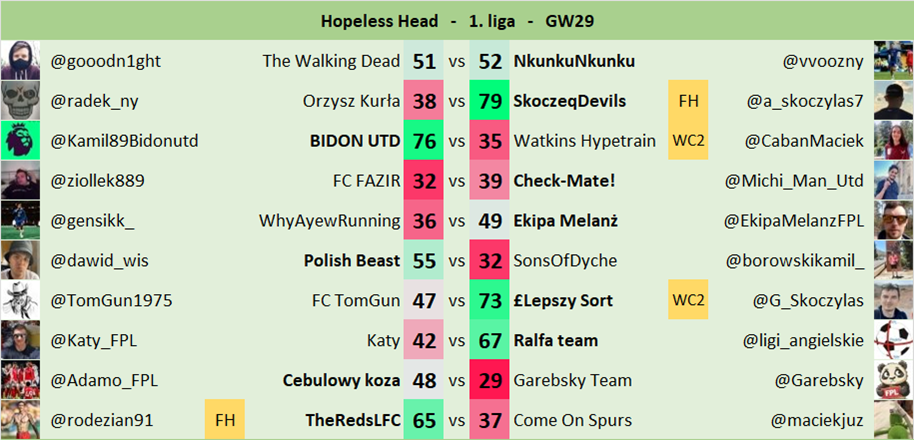
Task: Click the FH chip badge for SkoczeqDevils
Action: click(688, 101)
